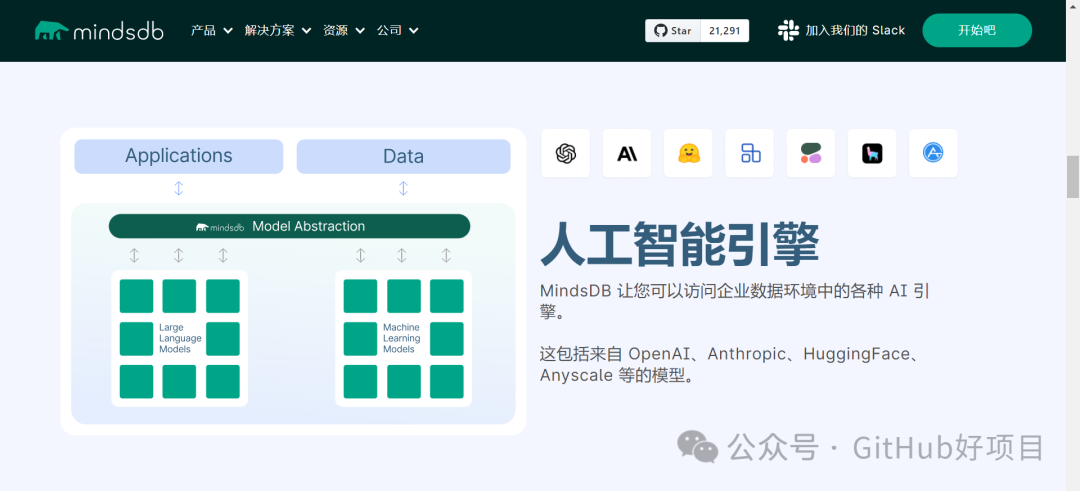Click the 加入我们的 Slack link
The image size is (1080, 491).
click(854, 30)
